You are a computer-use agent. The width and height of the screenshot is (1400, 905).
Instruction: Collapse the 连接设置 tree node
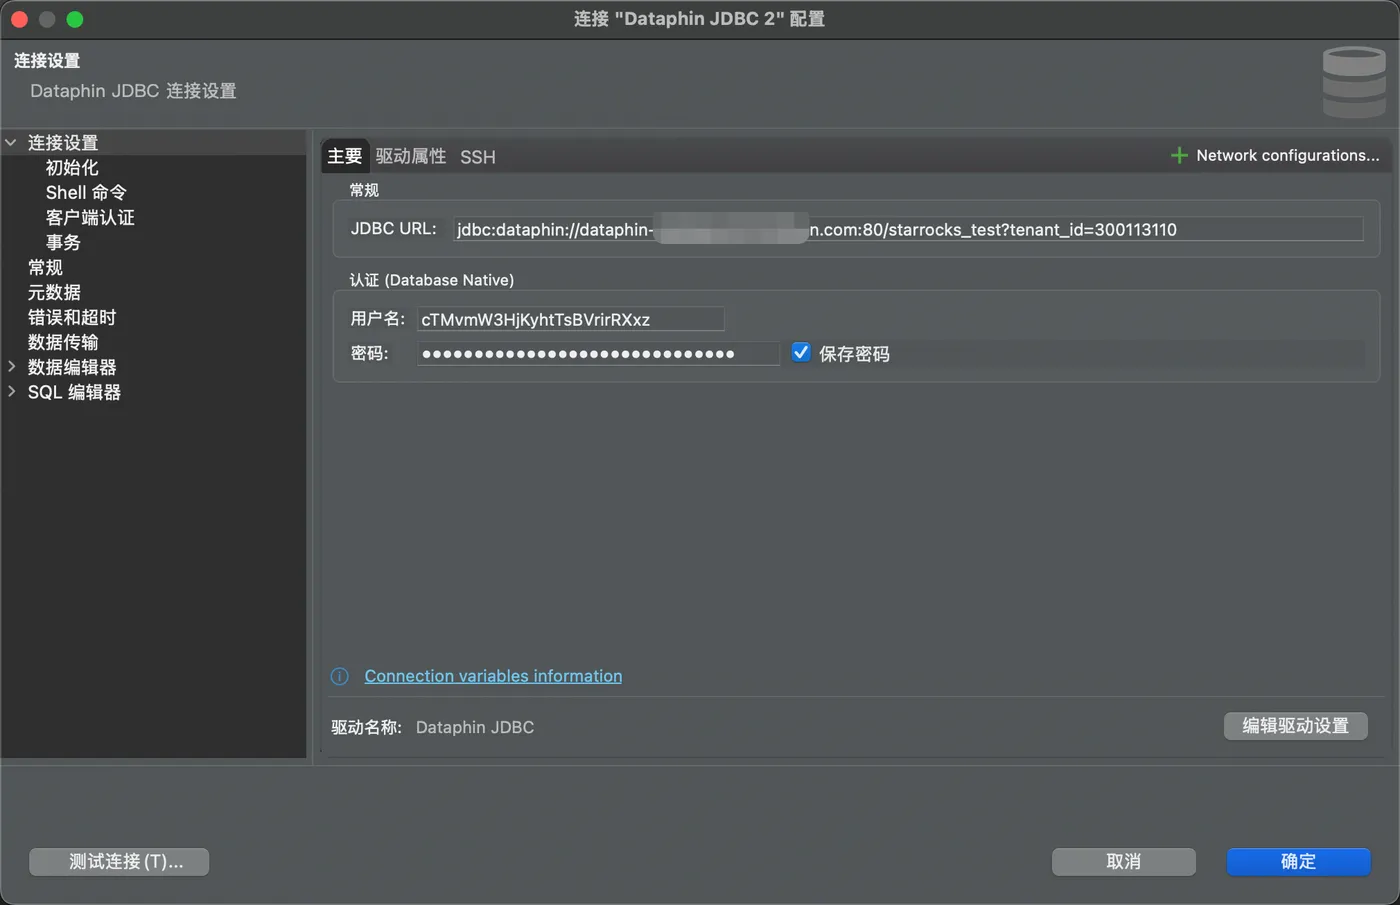click(x=11, y=143)
